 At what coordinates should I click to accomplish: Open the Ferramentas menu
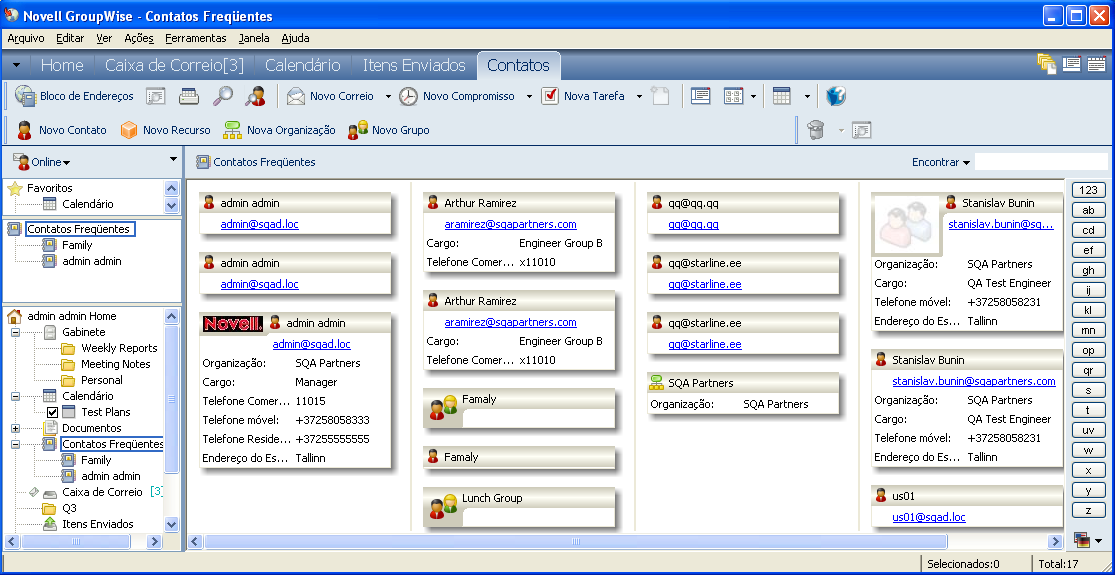click(x=196, y=38)
